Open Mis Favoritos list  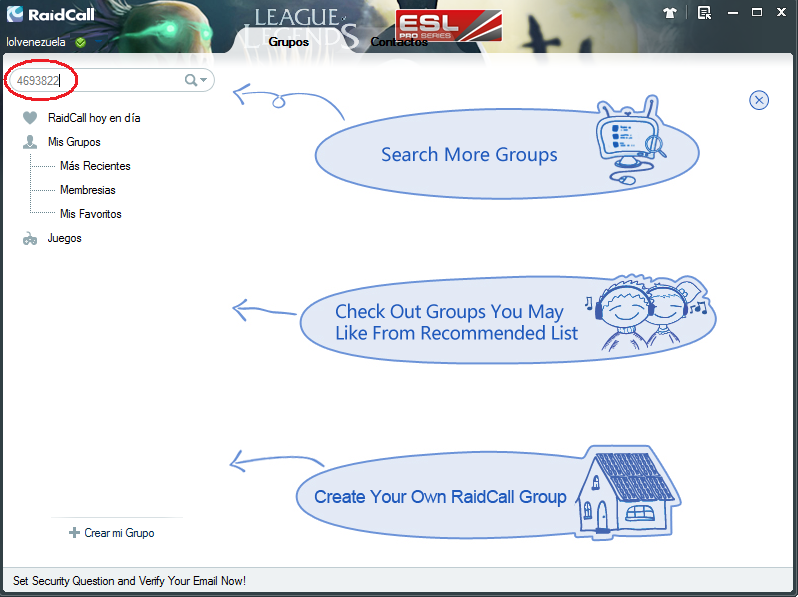click(x=91, y=214)
